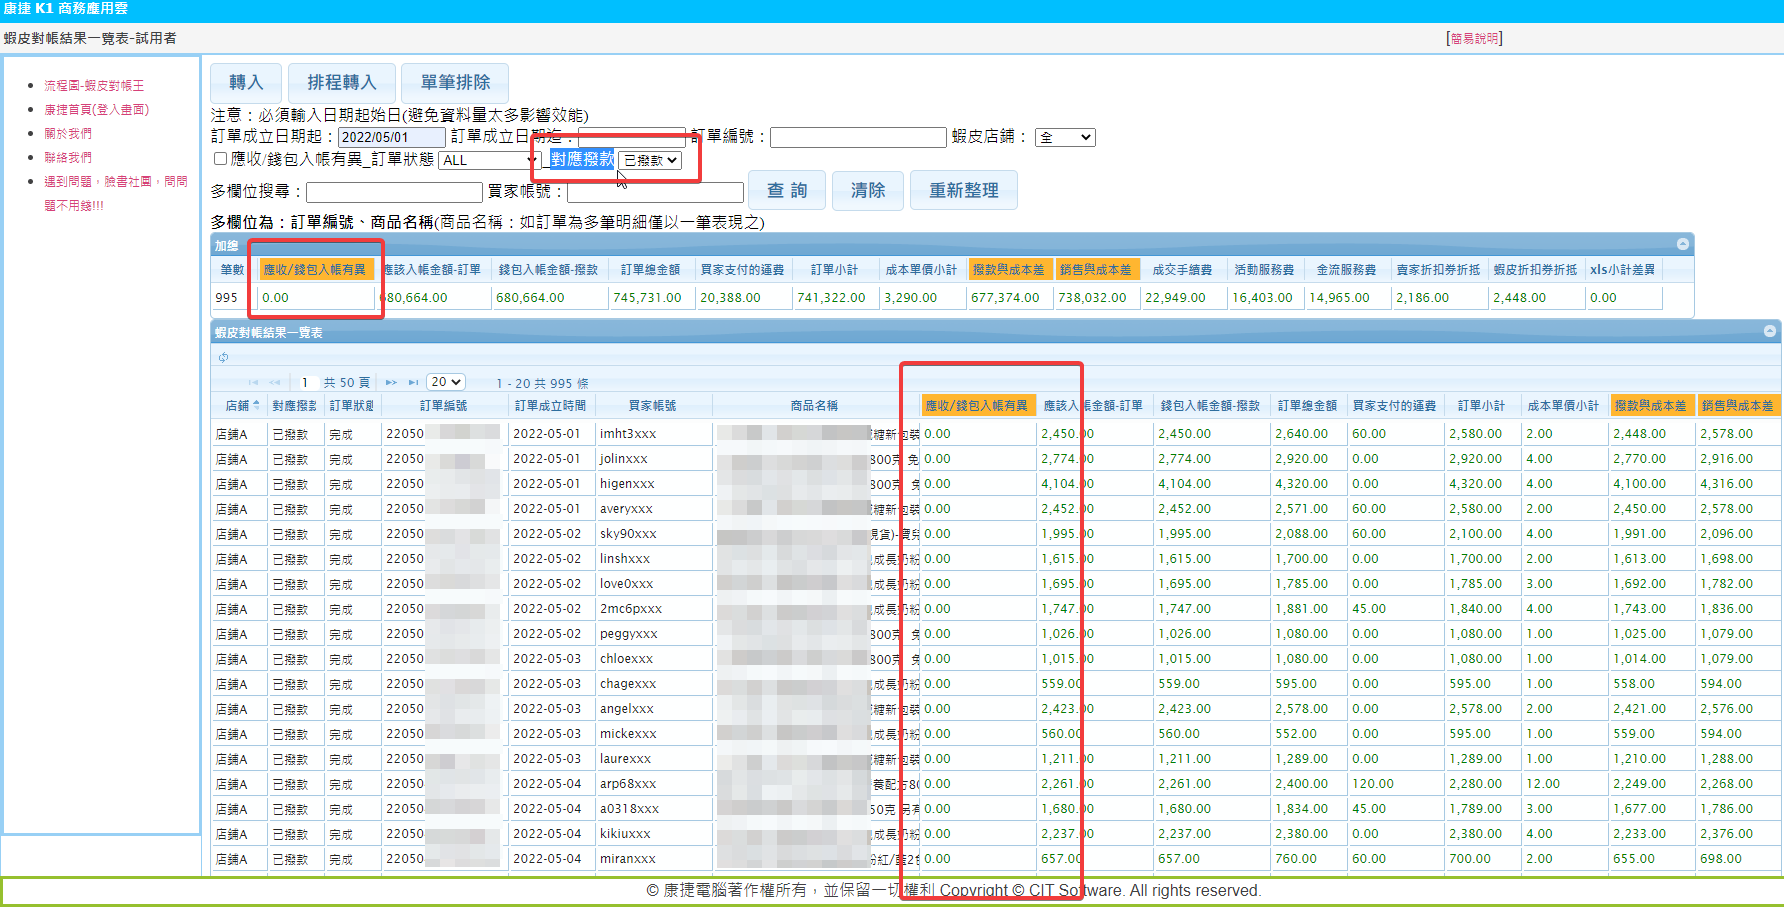This screenshot has width=1784, height=907.
Task: Toggle 應收/錢包入帳有異 checkbox
Action: (x=220, y=159)
